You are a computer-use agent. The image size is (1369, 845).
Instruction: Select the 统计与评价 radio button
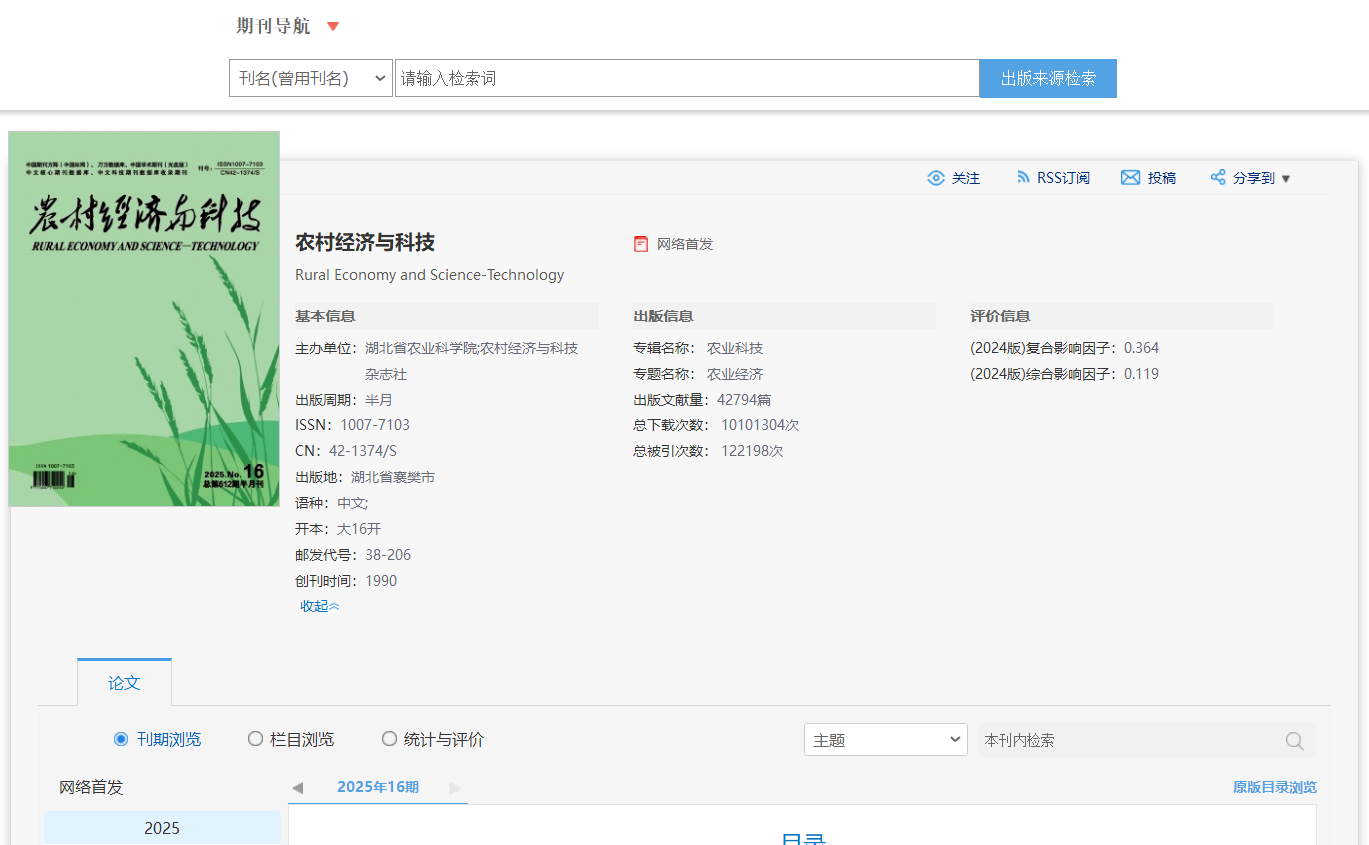tap(389, 739)
